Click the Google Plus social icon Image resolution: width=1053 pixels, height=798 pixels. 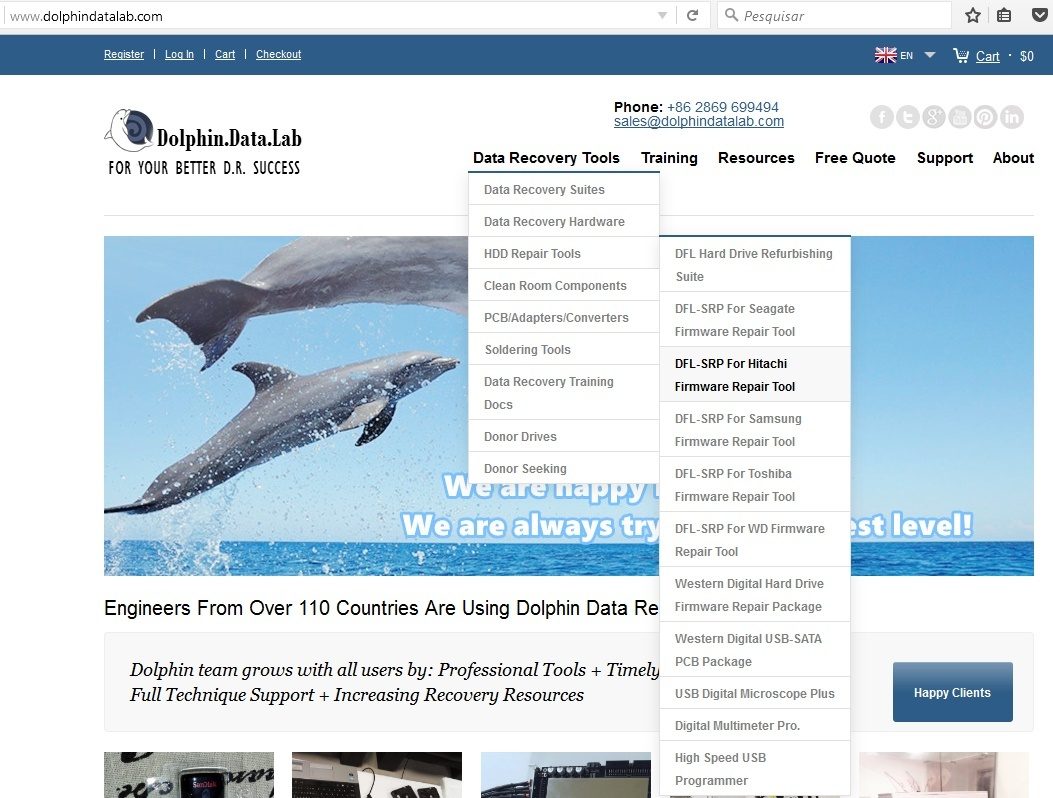click(933, 117)
